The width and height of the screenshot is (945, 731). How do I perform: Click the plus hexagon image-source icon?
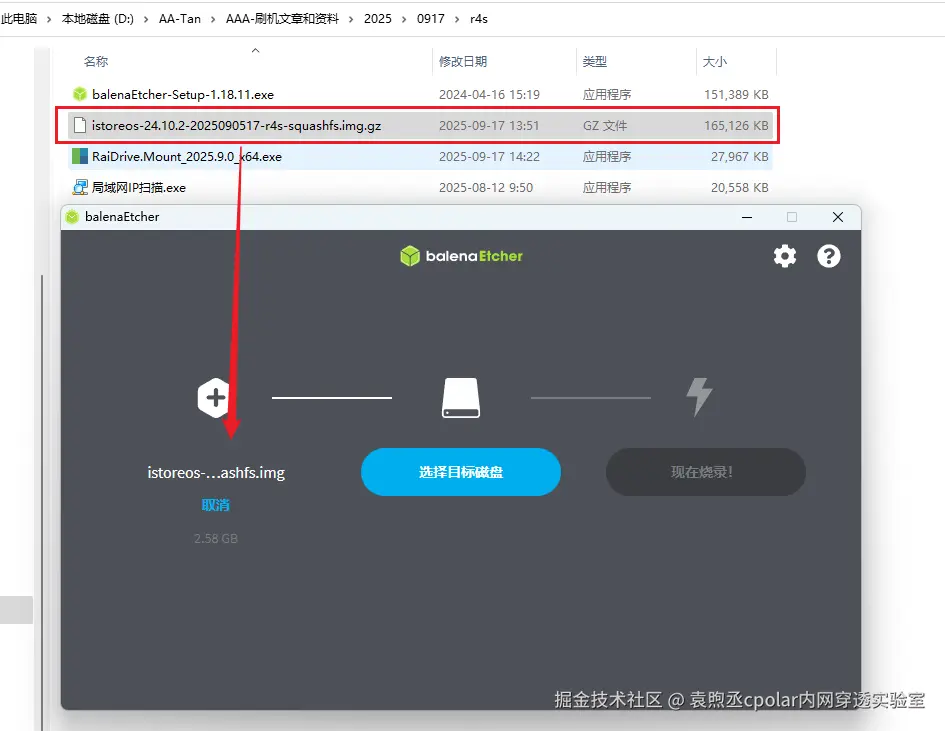point(214,398)
